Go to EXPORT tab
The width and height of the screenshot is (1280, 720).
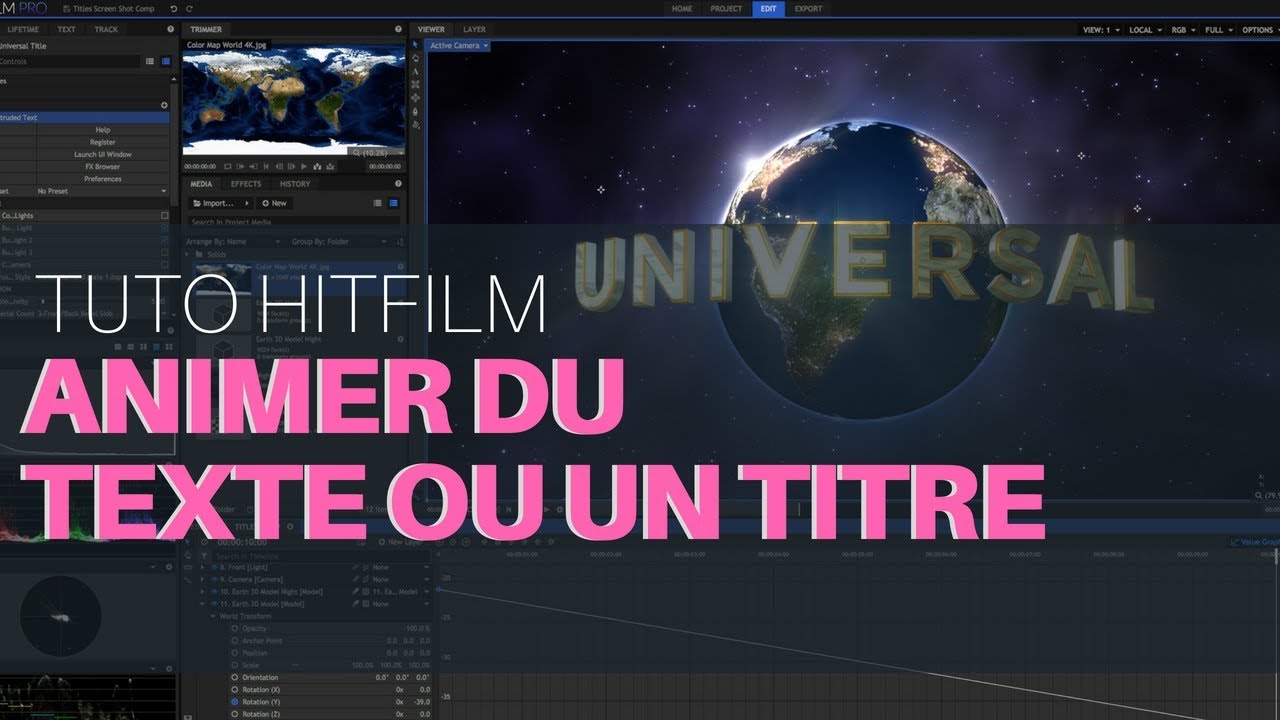point(808,8)
